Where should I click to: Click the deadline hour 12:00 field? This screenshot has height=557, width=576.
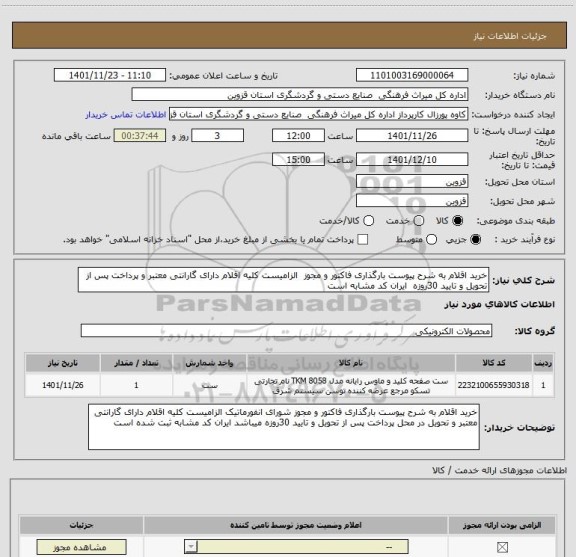298,136
